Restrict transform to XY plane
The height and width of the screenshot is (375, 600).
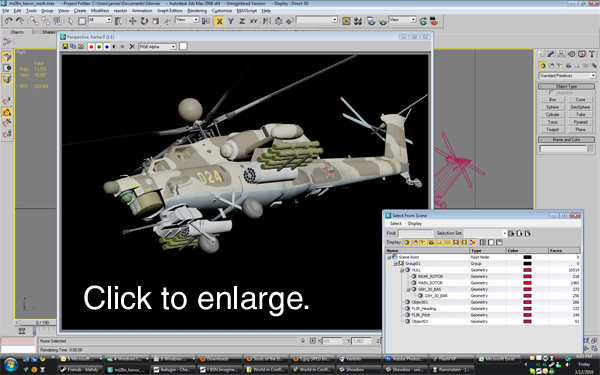(x=253, y=21)
